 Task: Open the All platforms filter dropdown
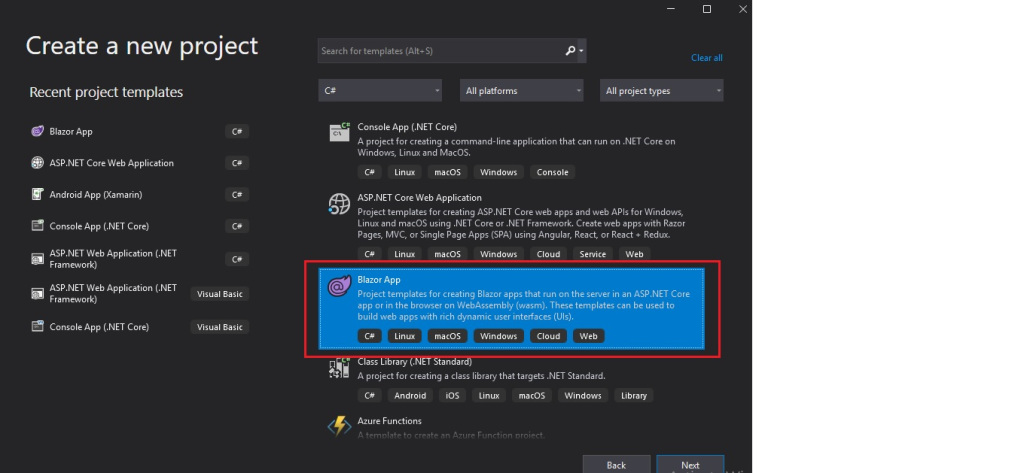coord(522,91)
